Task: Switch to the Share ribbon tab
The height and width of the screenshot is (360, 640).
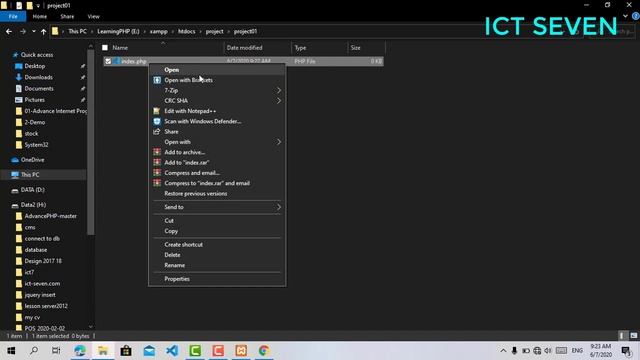Action: (67, 16)
